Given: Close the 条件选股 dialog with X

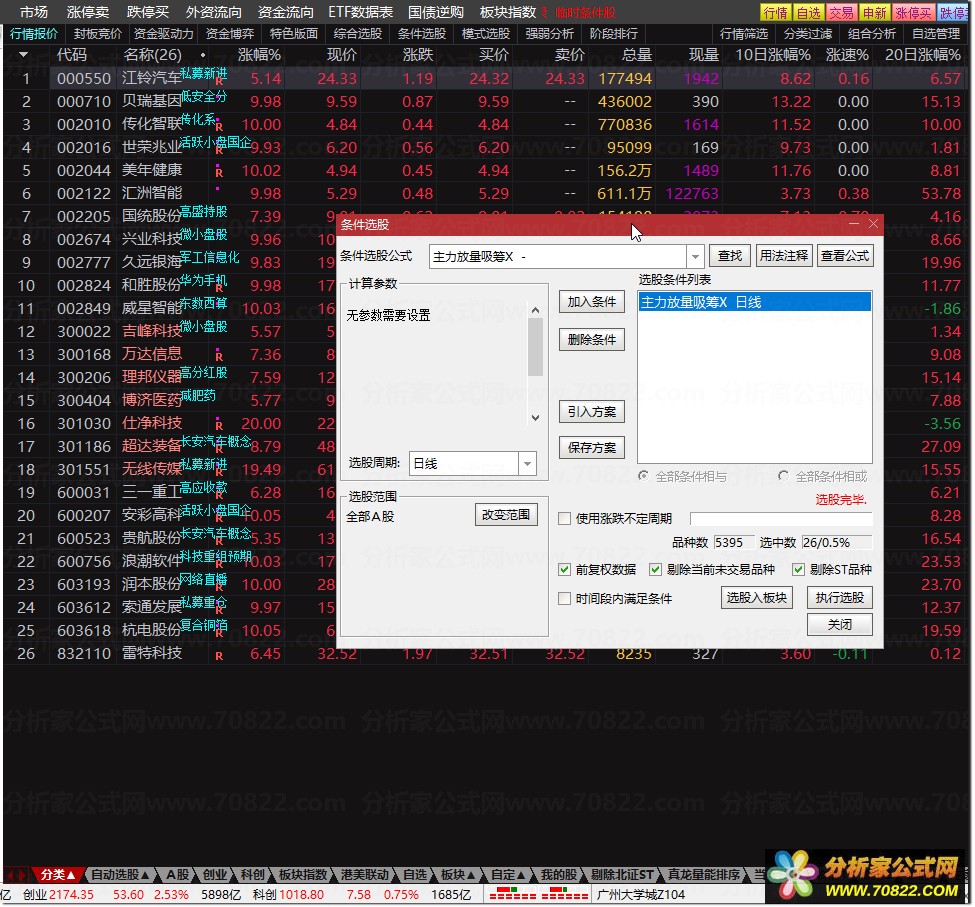Looking at the screenshot, I should point(873,224).
